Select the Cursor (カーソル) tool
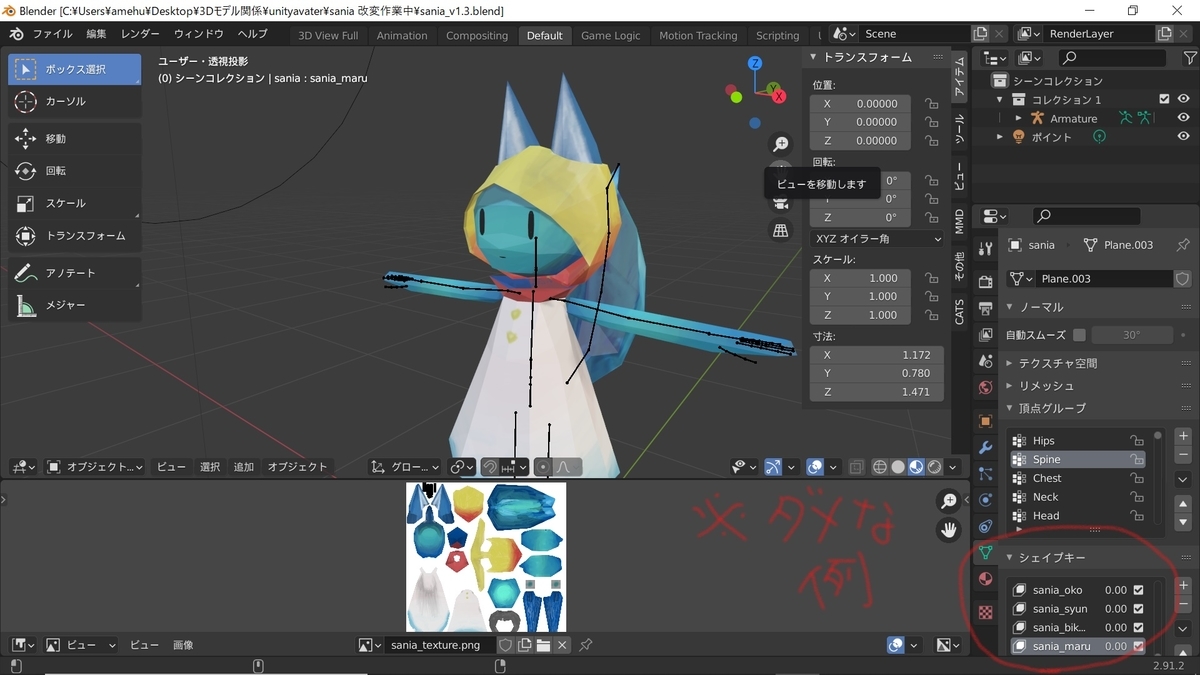 [x=74, y=102]
